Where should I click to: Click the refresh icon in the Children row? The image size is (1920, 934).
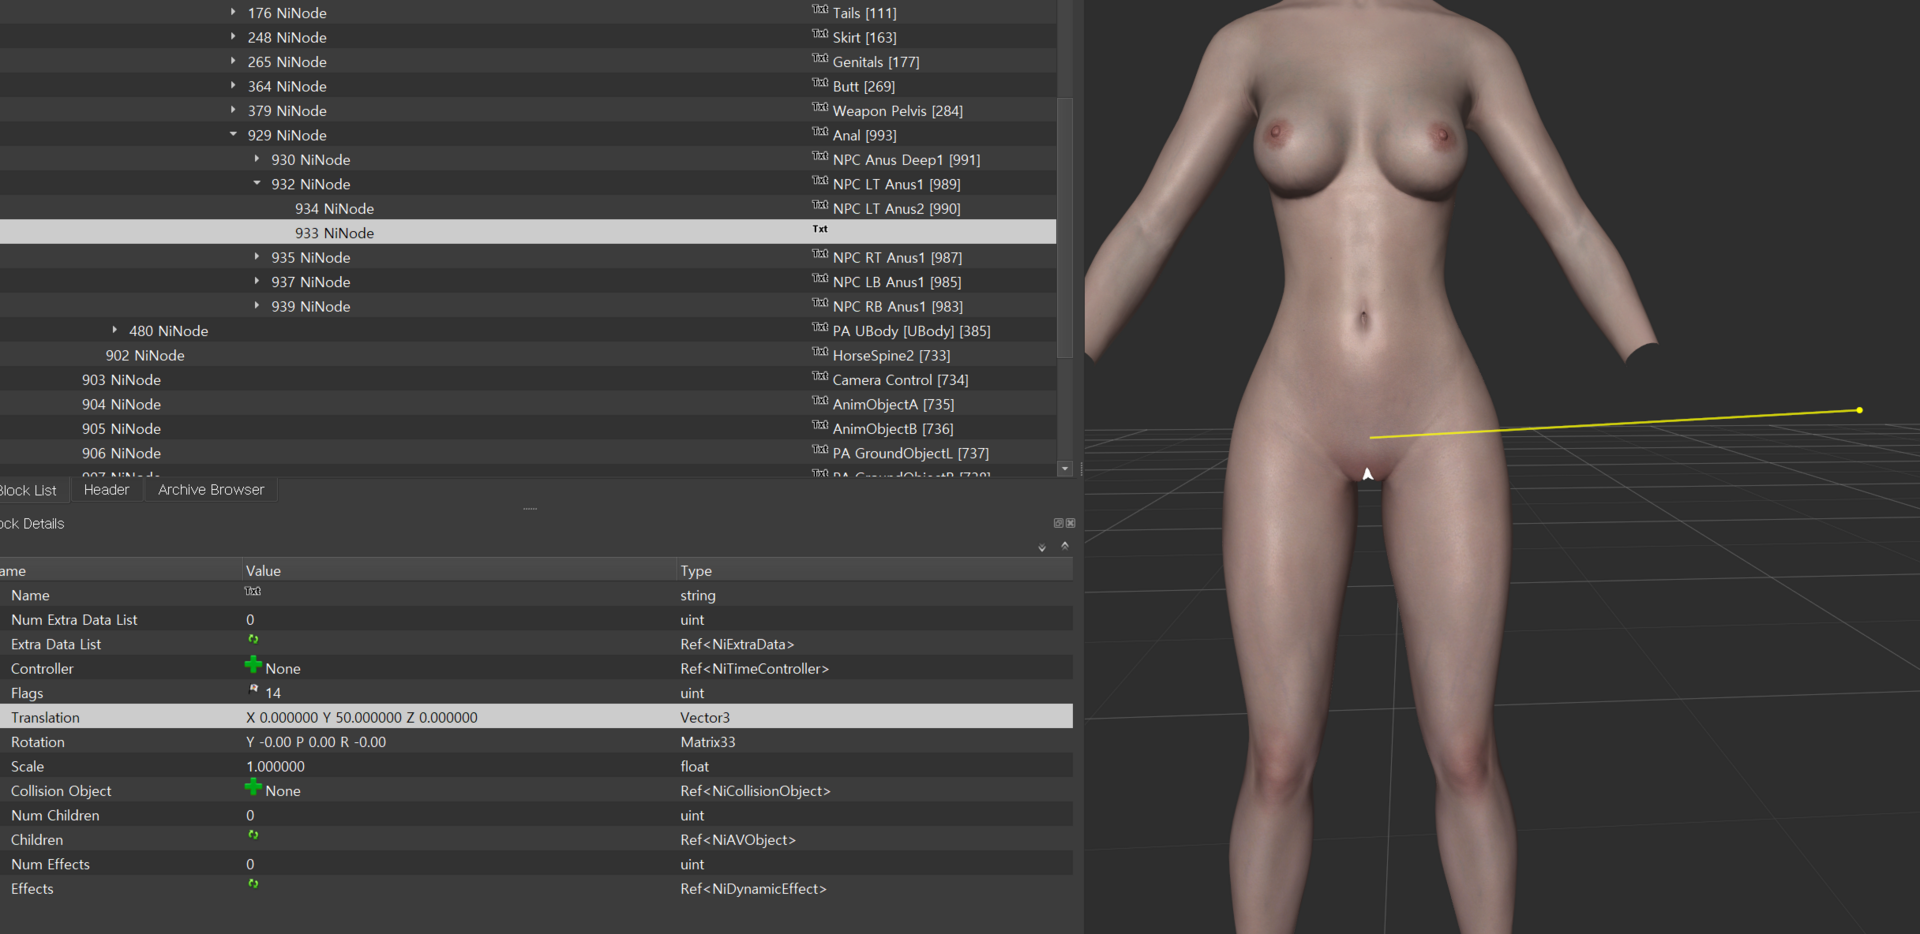pyautogui.click(x=253, y=835)
